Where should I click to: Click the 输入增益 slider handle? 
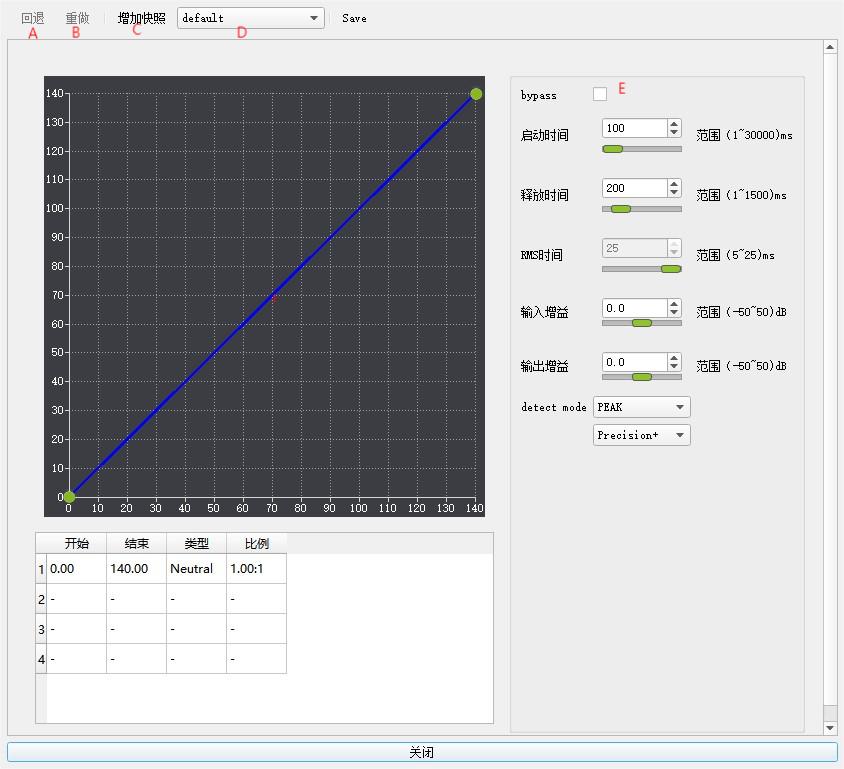[x=642, y=323]
